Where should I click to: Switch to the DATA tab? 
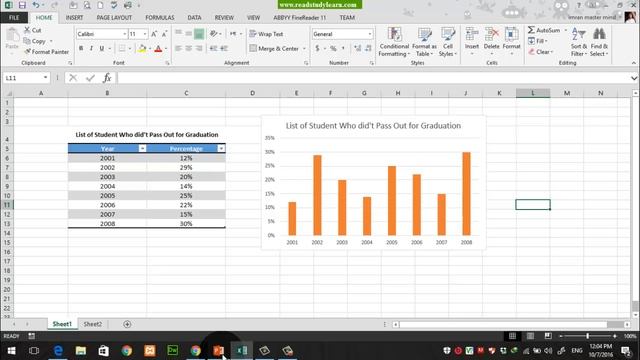tap(194, 18)
